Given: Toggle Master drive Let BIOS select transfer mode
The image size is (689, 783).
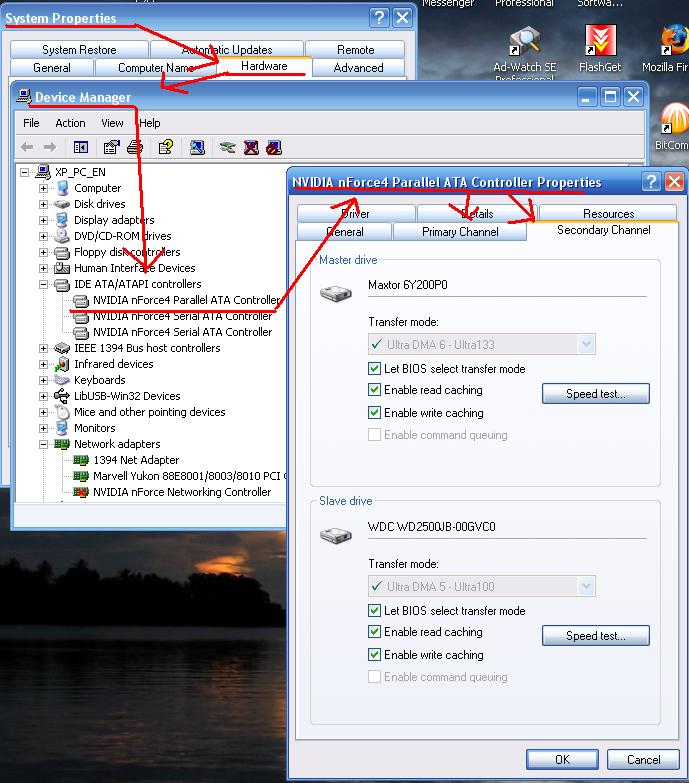Looking at the screenshot, I should point(374,369).
